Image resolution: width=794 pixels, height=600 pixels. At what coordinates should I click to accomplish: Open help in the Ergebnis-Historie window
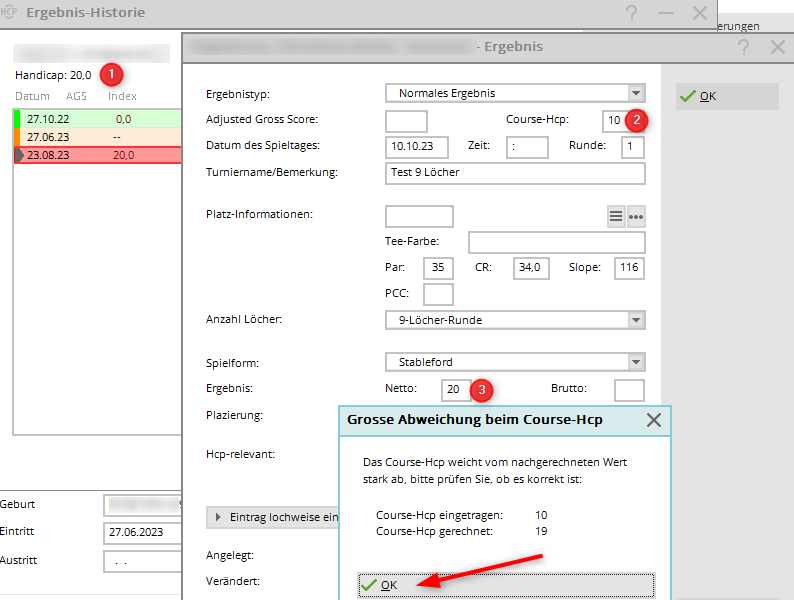631,13
